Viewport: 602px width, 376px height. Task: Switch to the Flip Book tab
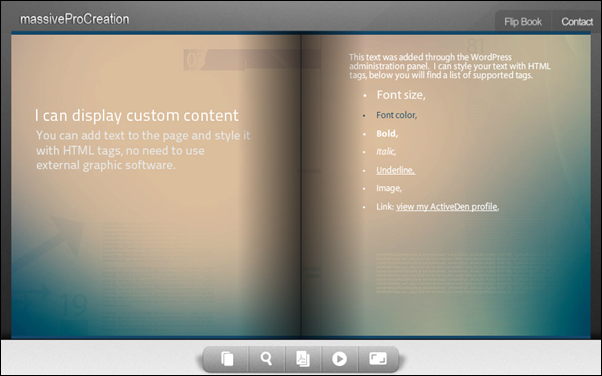tap(523, 22)
